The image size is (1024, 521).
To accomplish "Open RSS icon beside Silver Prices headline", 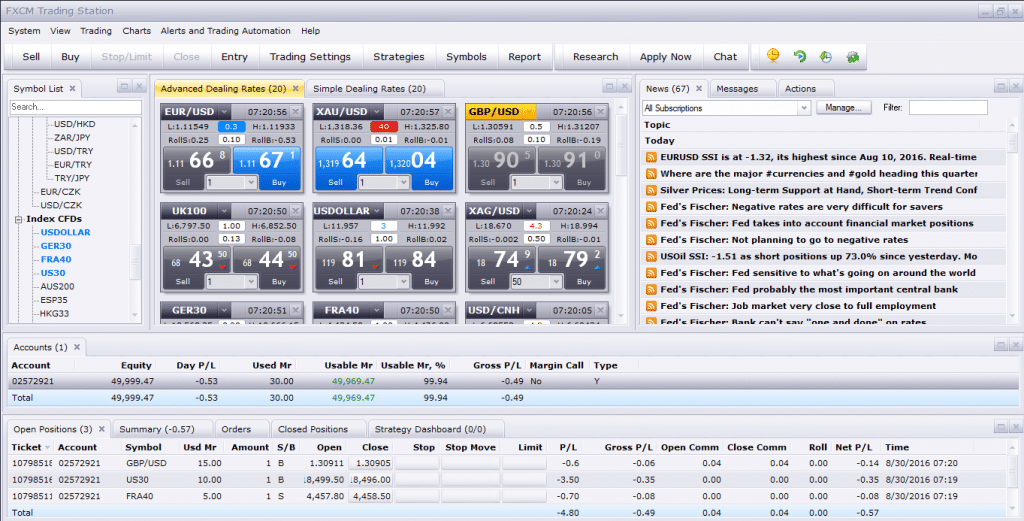I will [651, 190].
